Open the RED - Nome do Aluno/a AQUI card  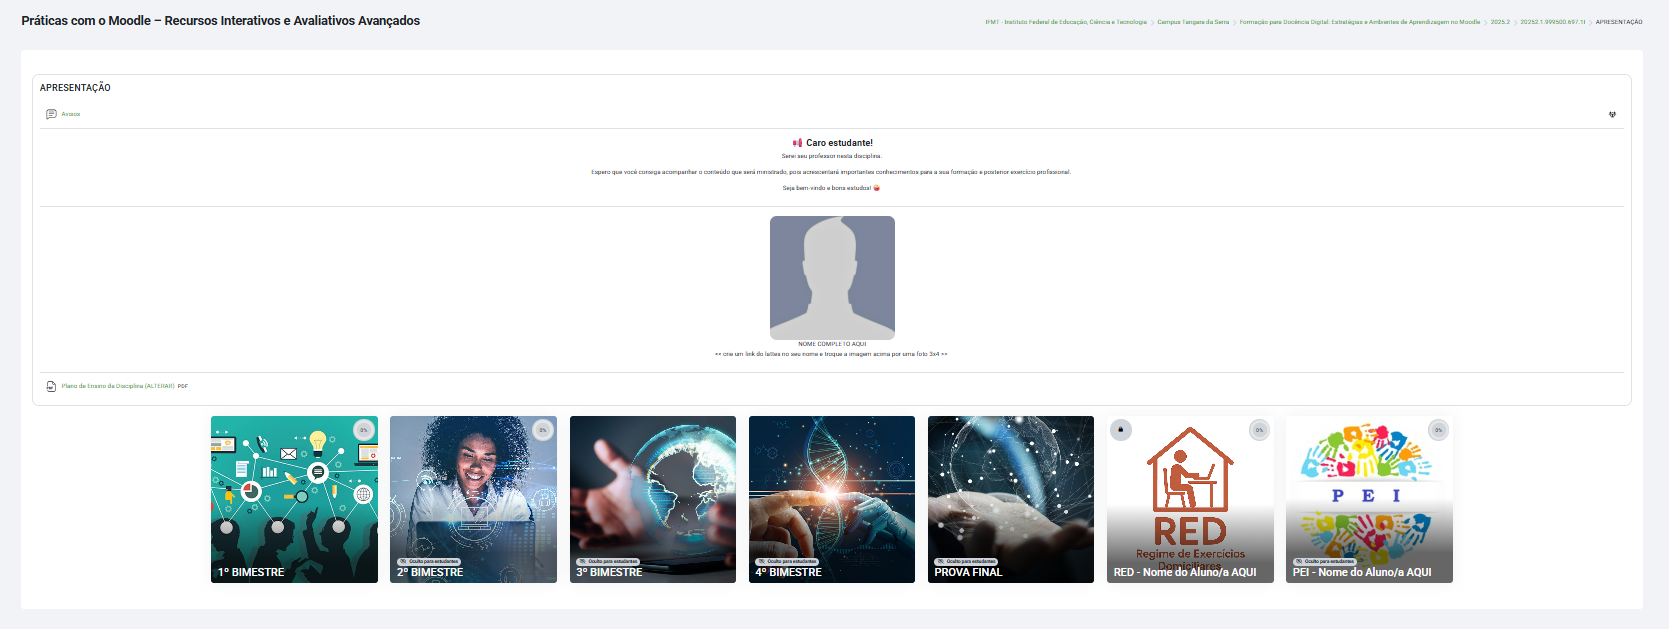(1190, 499)
